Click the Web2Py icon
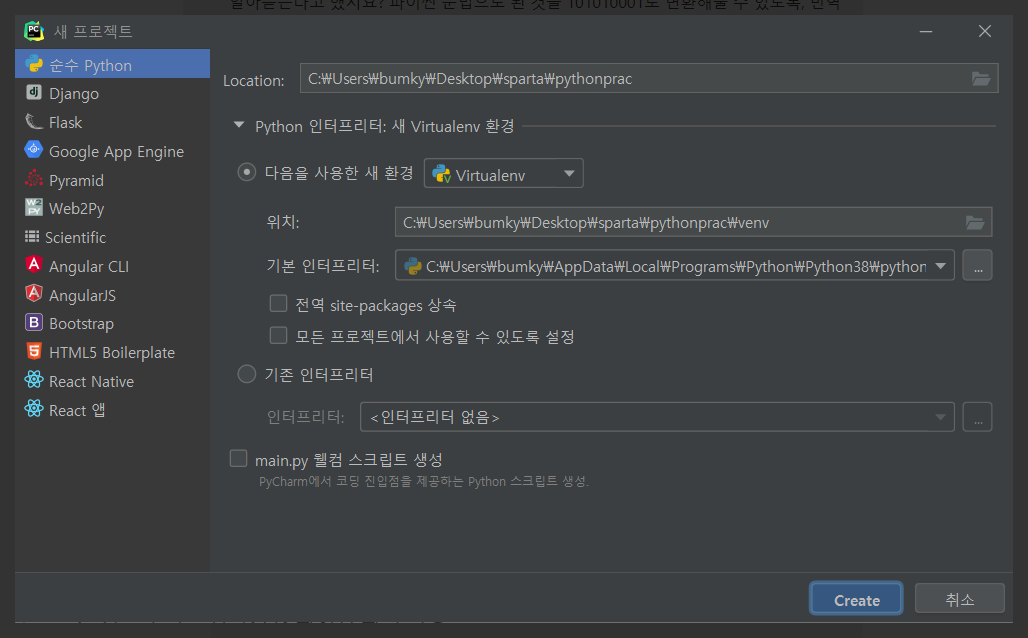 (33, 207)
